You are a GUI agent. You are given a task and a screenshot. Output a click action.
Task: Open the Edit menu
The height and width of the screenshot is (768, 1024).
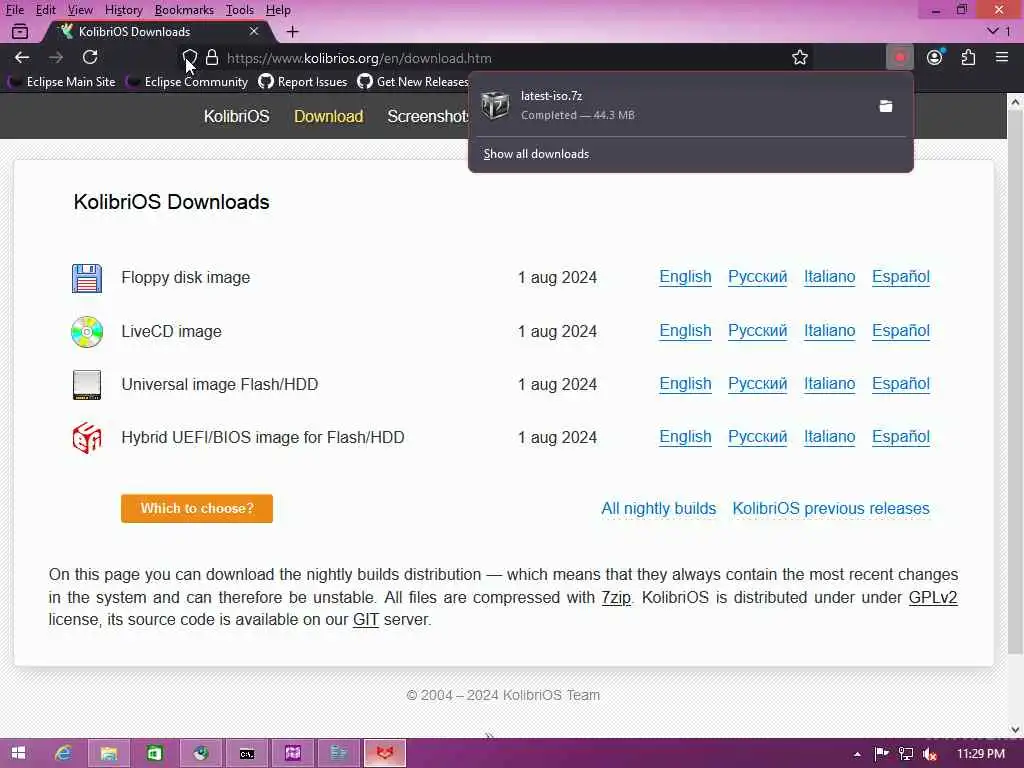click(x=45, y=10)
